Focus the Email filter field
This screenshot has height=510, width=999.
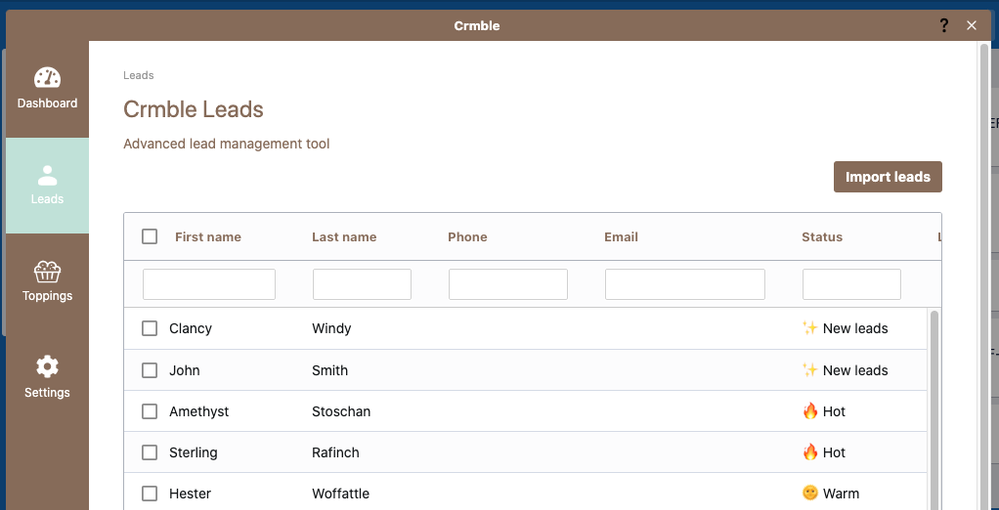pyautogui.click(x=685, y=284)
